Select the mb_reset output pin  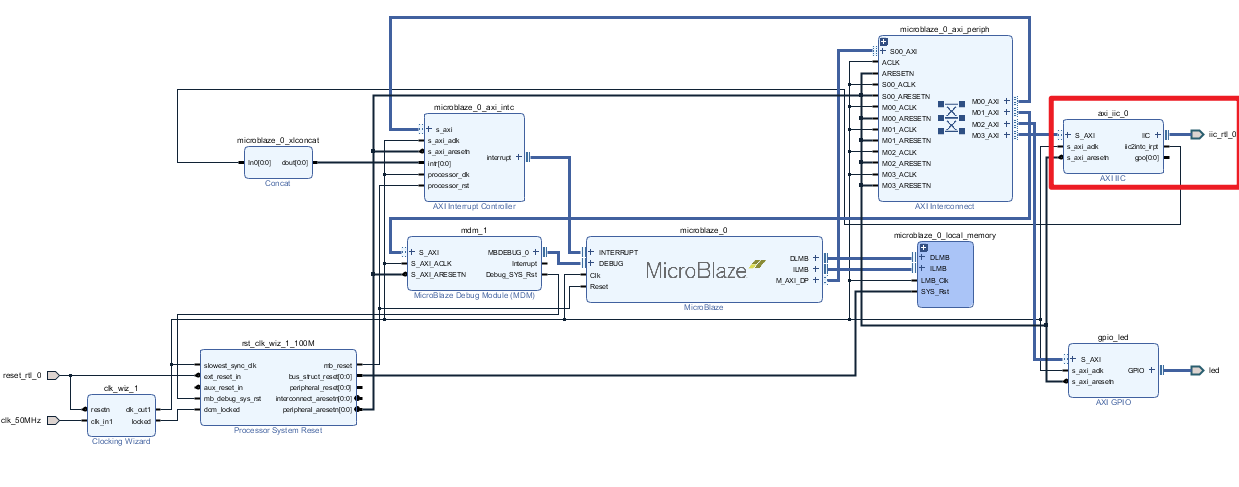(x=338, y=365)
